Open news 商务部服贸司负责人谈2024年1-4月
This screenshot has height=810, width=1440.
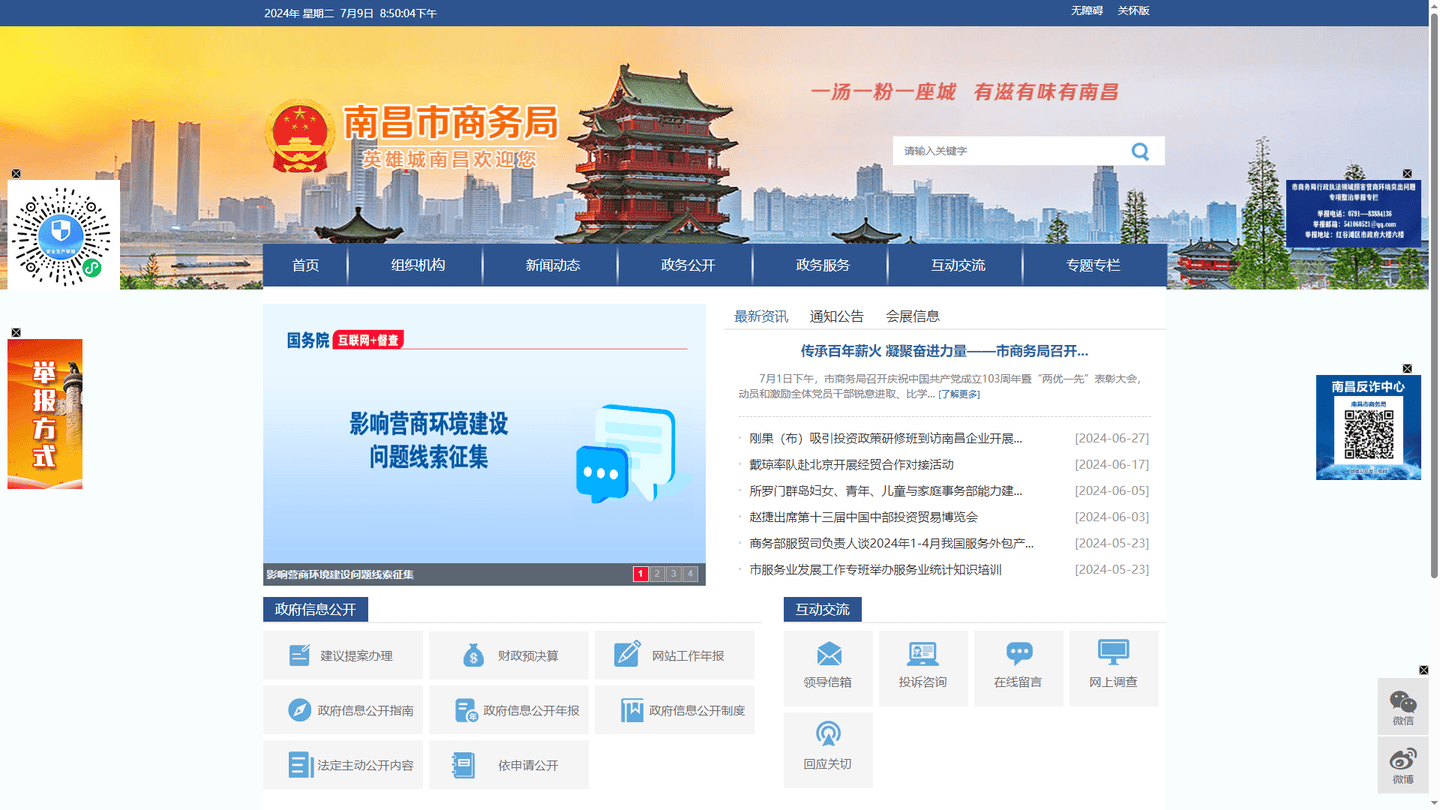(891, 543)
